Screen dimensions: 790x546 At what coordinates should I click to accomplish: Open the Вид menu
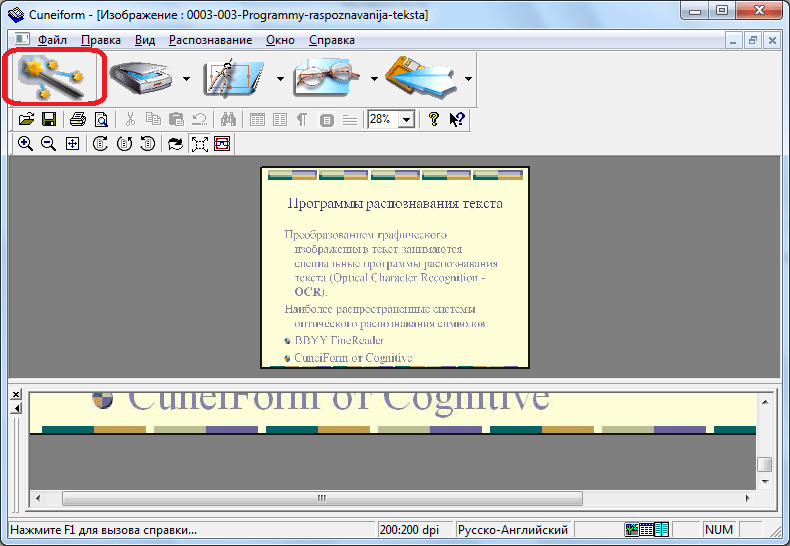point(145,40)
